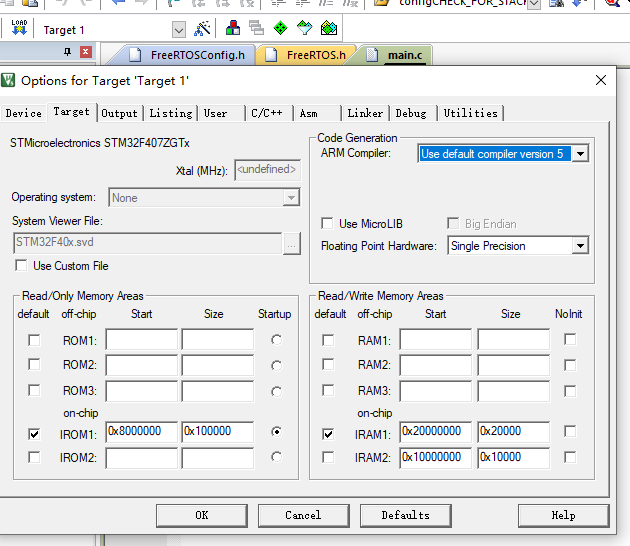630x546 pixels.
Task: Close the Options for Target dialog
Action: [601, 80]
